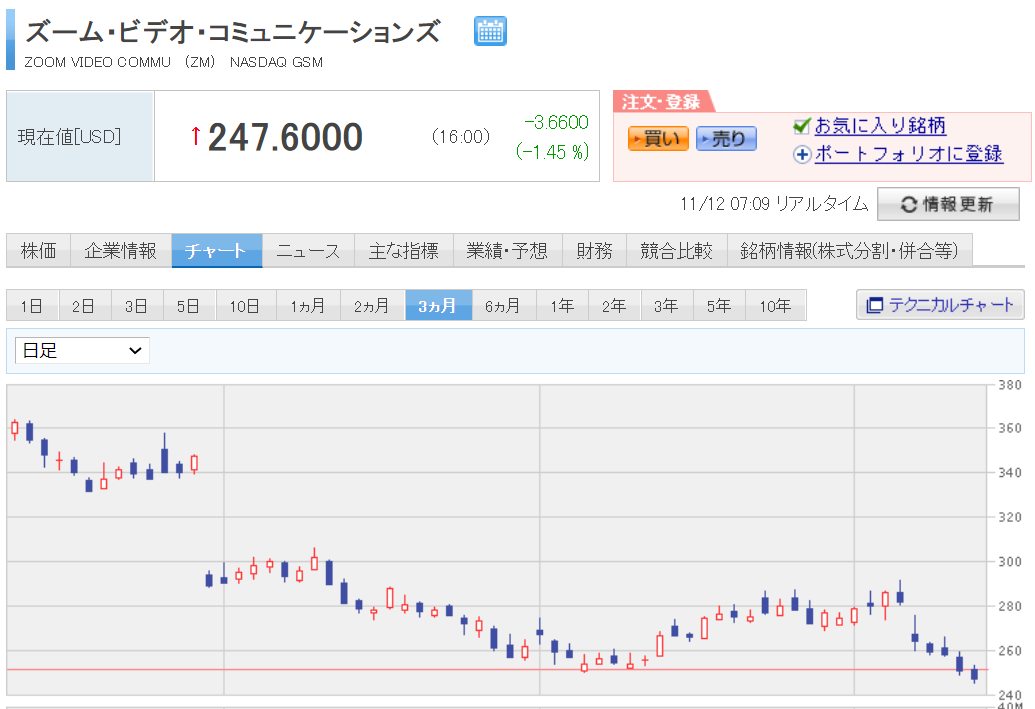Open 主な指標 tab
The height and width of the screenshot is (709, 1035).
point(403,250)
